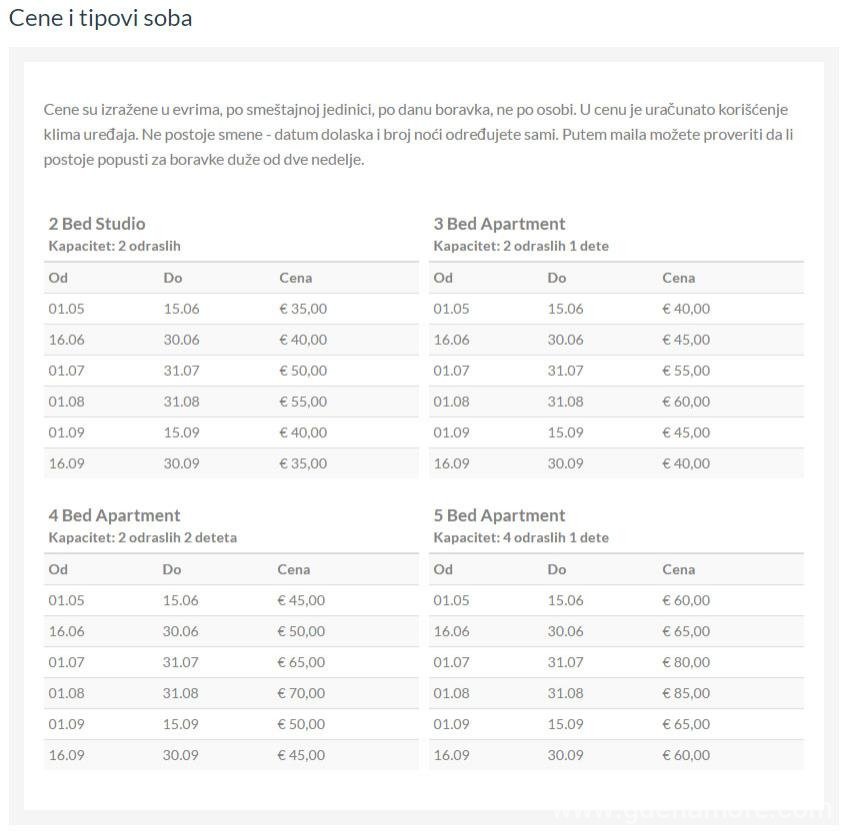Click the "Cena" header in 3 Bed Apartment table
The image size is (851, 833).
(x=678, y=277)
